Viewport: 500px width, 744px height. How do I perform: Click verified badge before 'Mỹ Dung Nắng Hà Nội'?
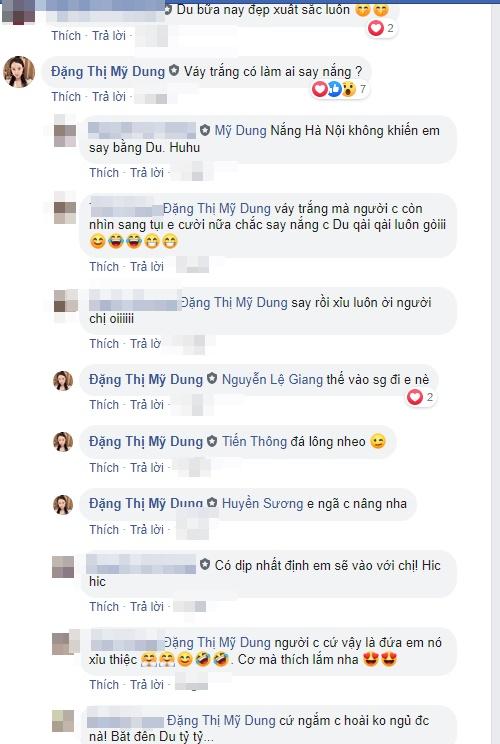205,130
